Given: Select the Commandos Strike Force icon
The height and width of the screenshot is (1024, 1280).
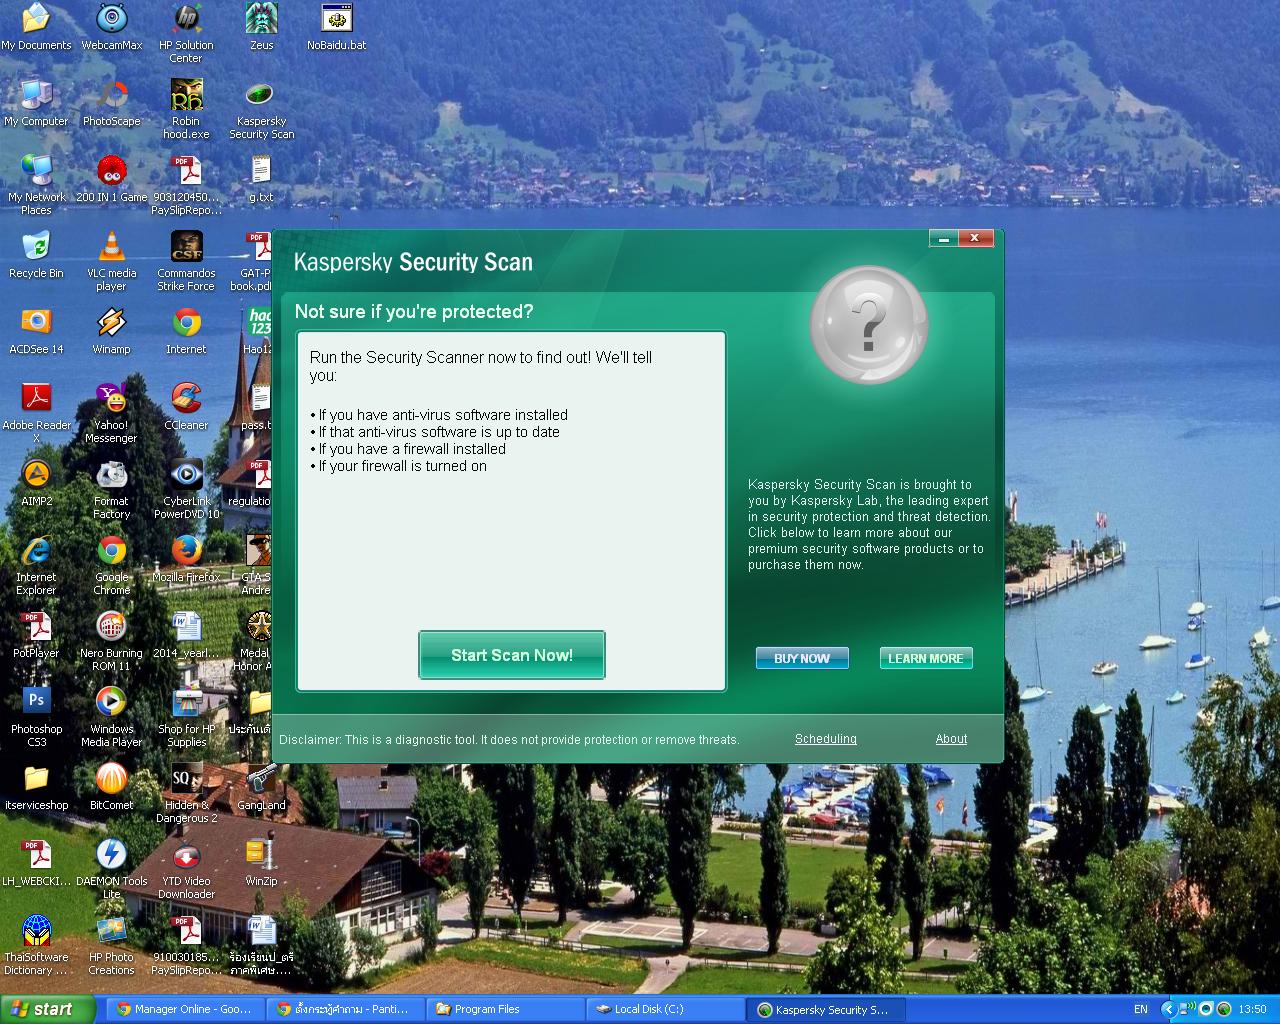Looking at the screenshot, I should pos(186,261).
